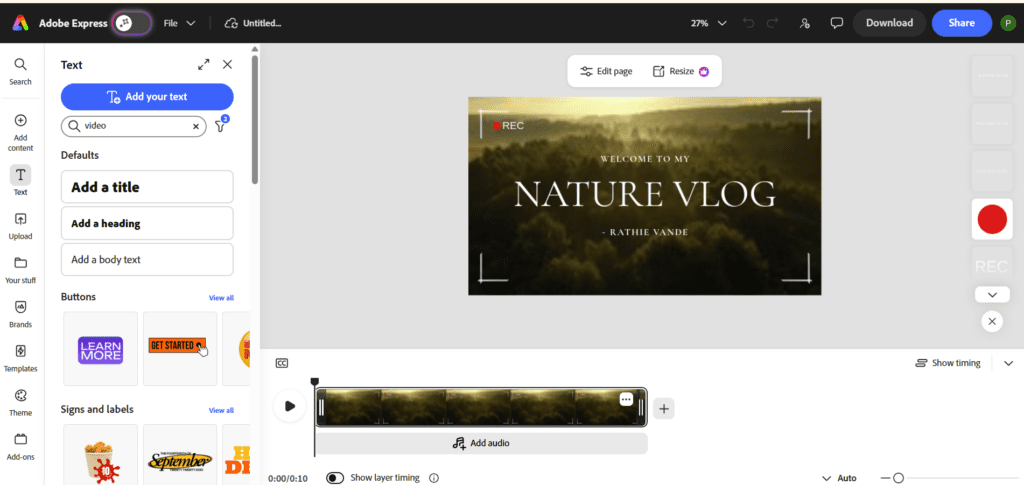Click the timeline playhead marker
Image resolution: width=1024 pixels, height=485 pixels.
tap(314, 381)
